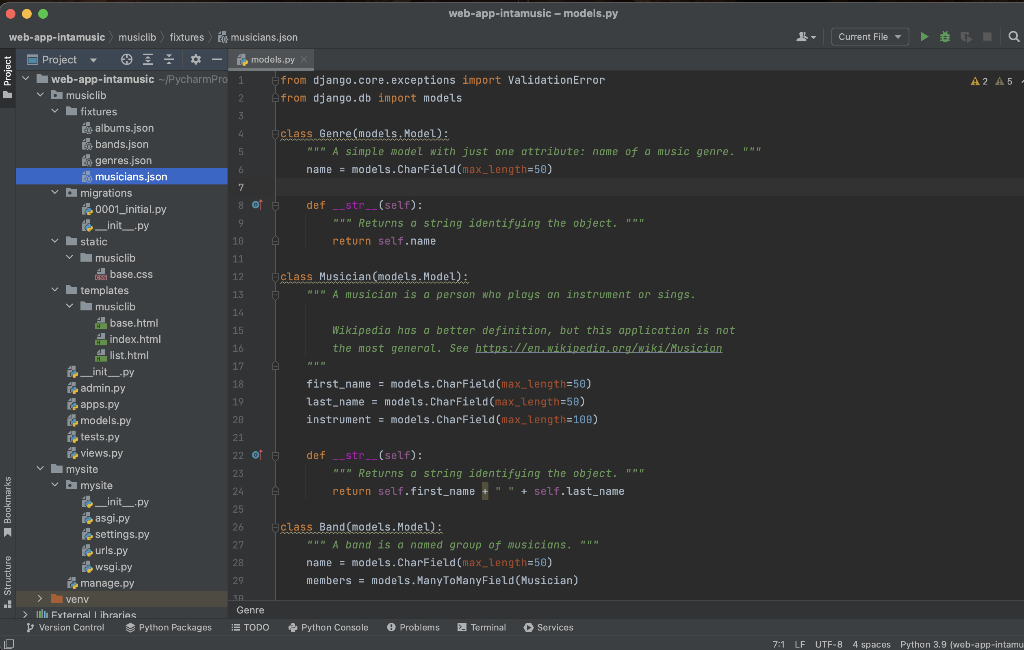Open Search Everywhere magnifying glass

(x=1013, y=37)
